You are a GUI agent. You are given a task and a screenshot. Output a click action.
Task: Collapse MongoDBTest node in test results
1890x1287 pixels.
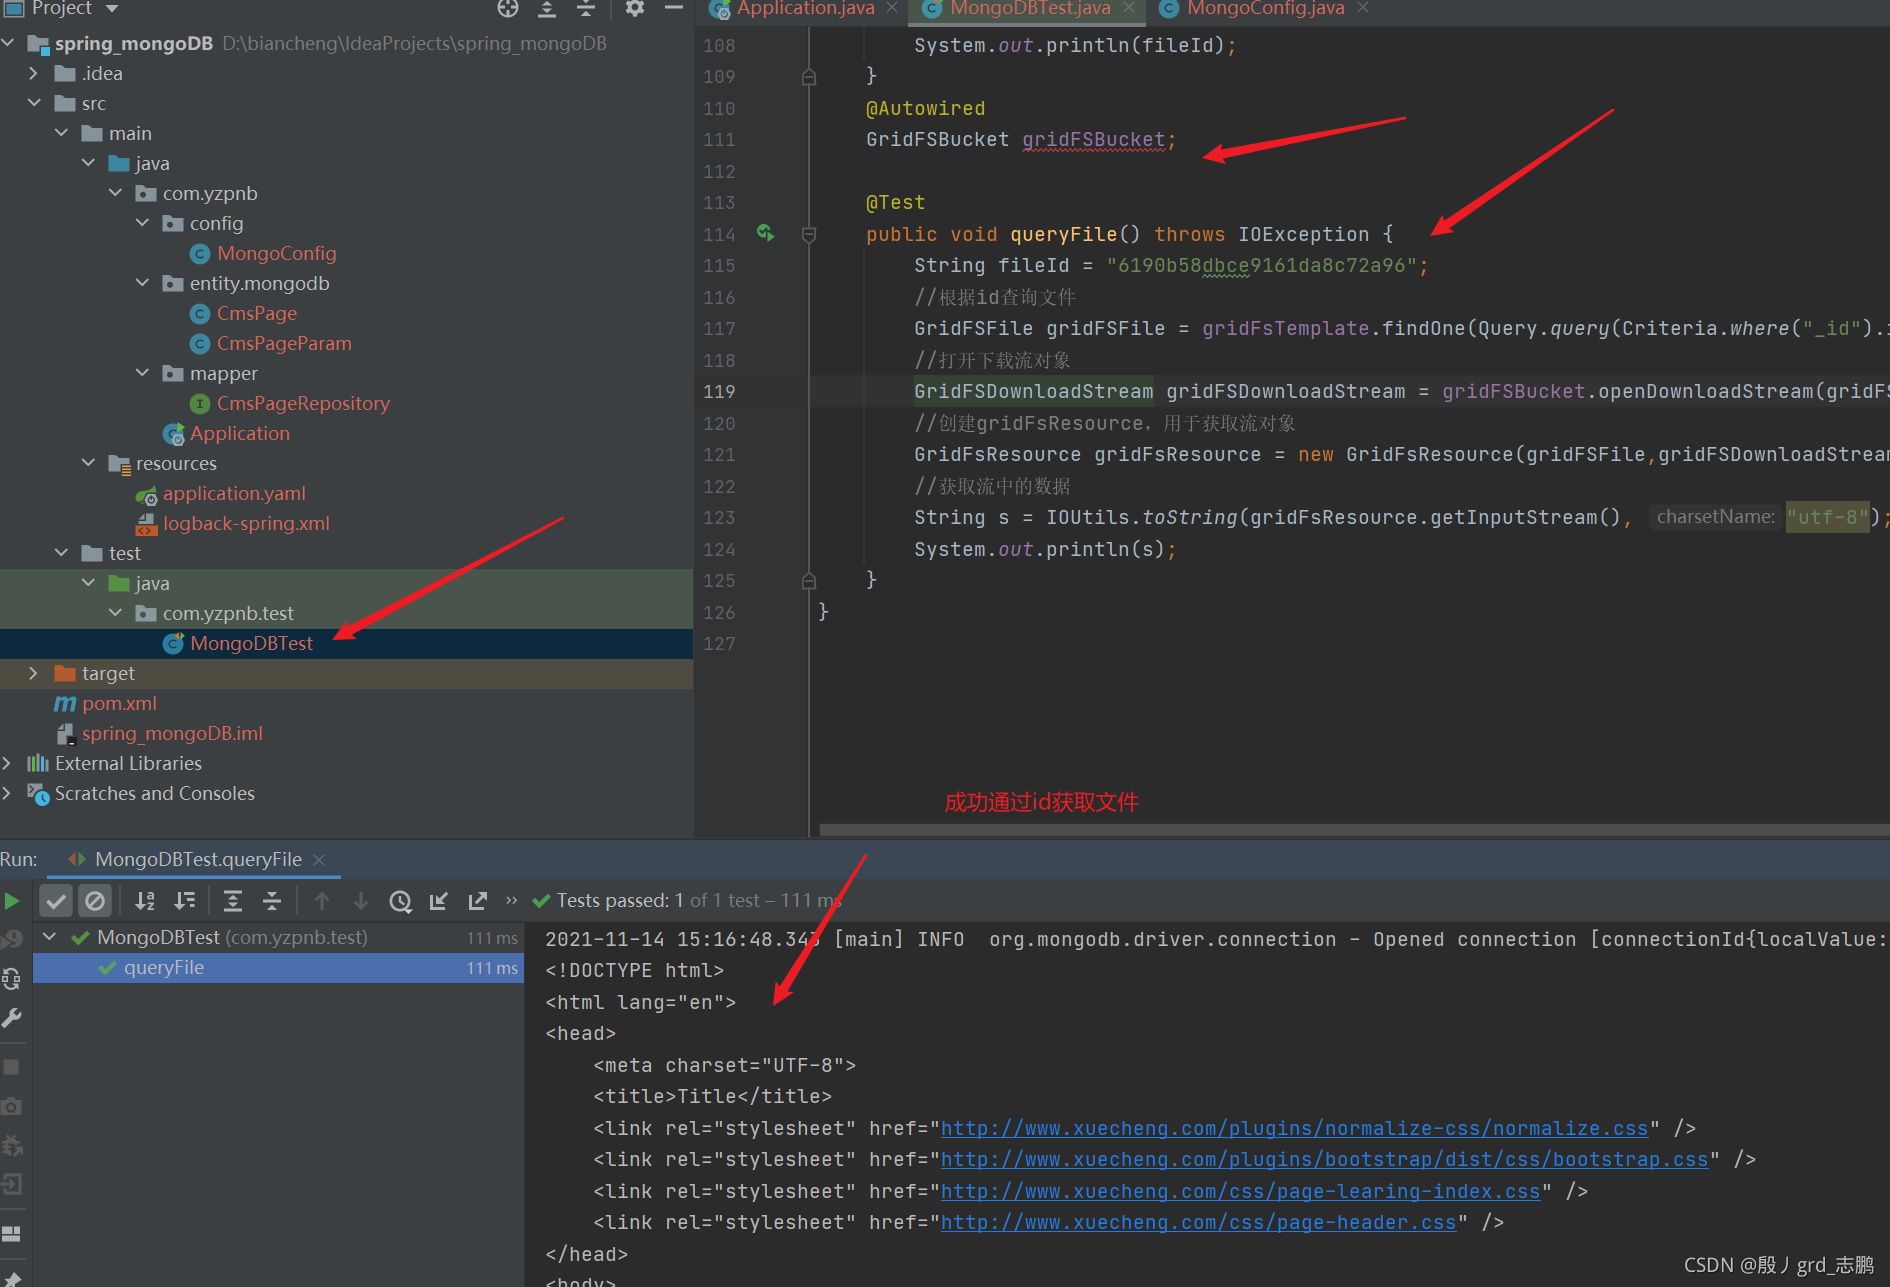(x=50, y=937)
